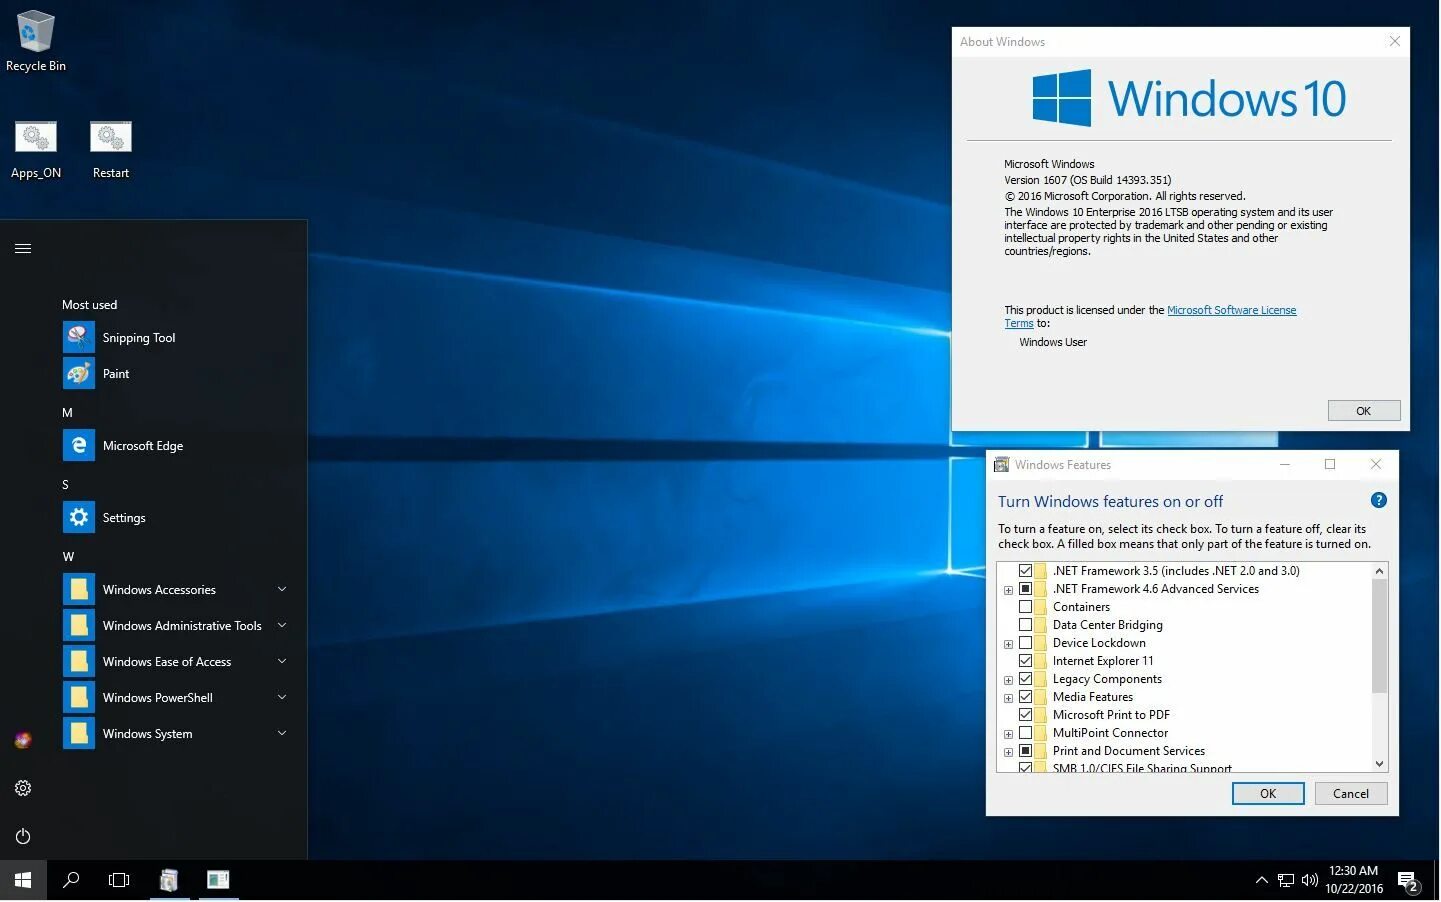The height and width of the screenshot is (902, 1441).
Task: Switch to the About Windows taskbar app
Action: pyautogui.click(x=218, y=880)
